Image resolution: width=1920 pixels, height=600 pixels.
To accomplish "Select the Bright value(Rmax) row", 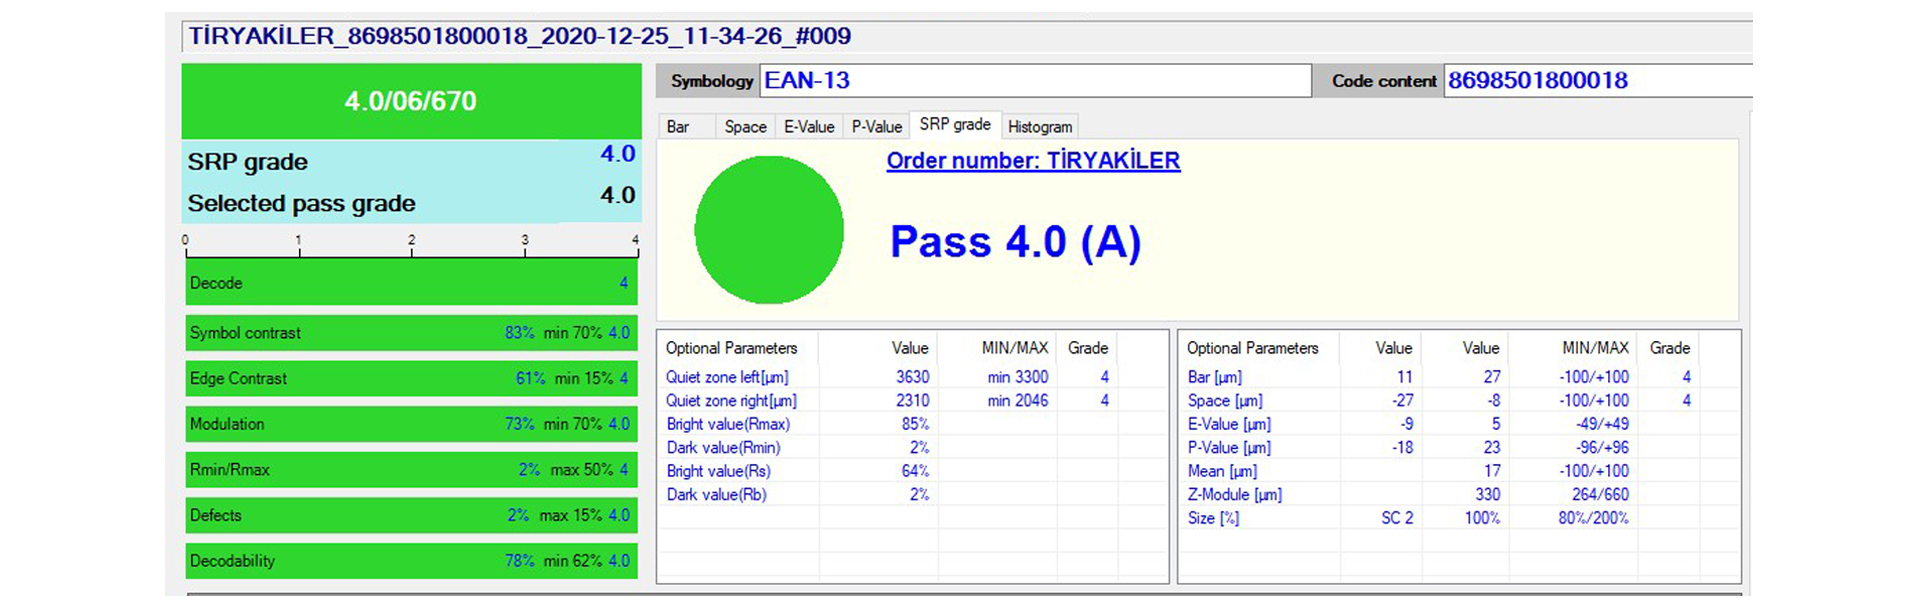I will click(x=912, y=424).
